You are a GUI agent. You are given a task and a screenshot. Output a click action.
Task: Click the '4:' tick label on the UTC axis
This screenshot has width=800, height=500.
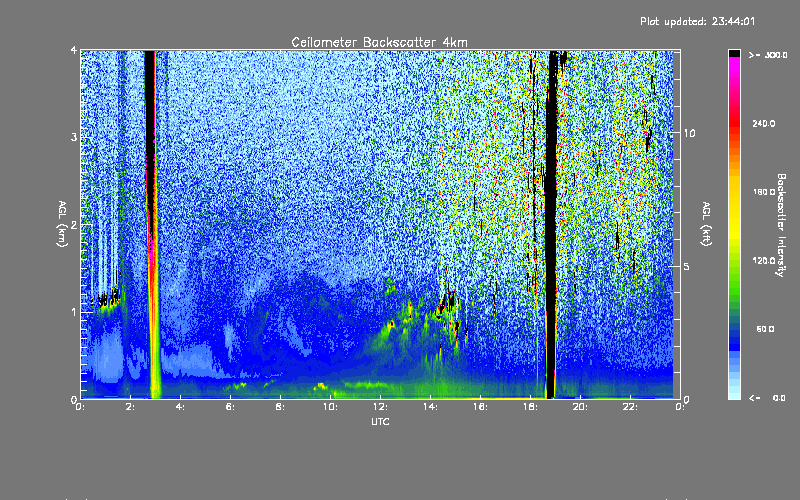tap(181, 407)
